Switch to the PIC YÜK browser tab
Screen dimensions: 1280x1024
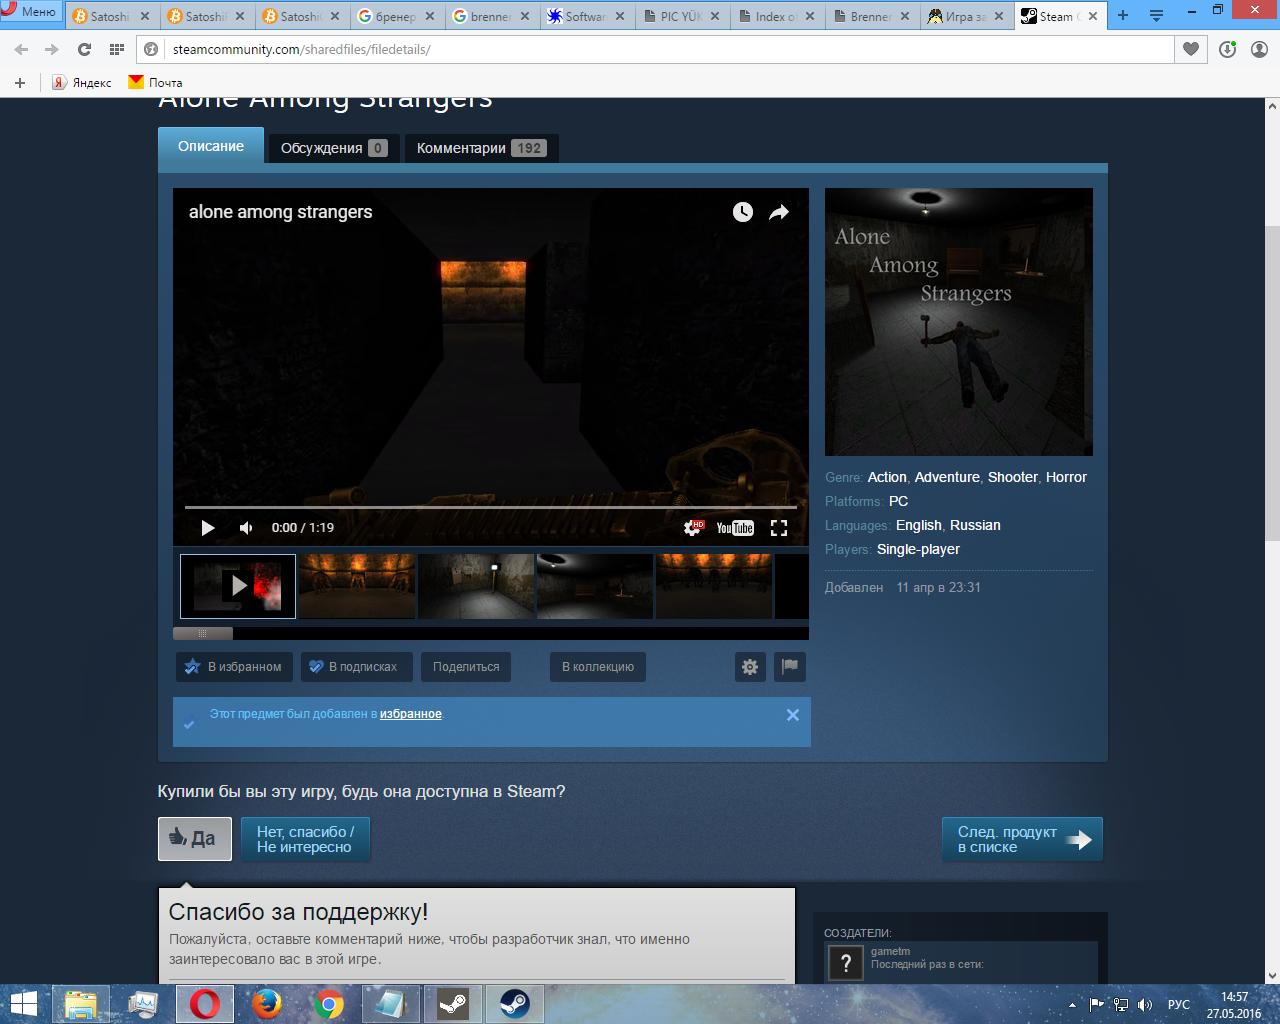point(681,16)
